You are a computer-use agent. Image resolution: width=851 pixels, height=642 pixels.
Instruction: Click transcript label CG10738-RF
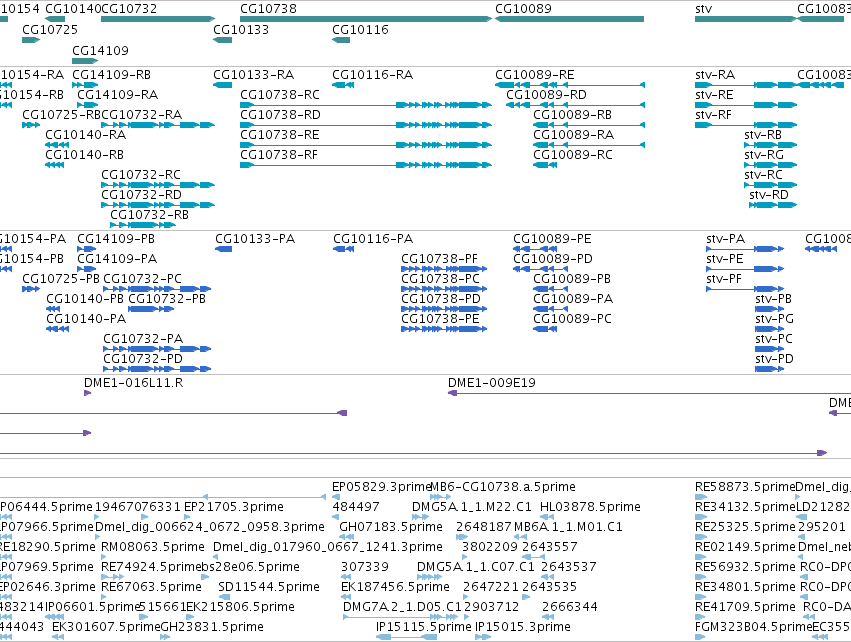pos(279,155)
